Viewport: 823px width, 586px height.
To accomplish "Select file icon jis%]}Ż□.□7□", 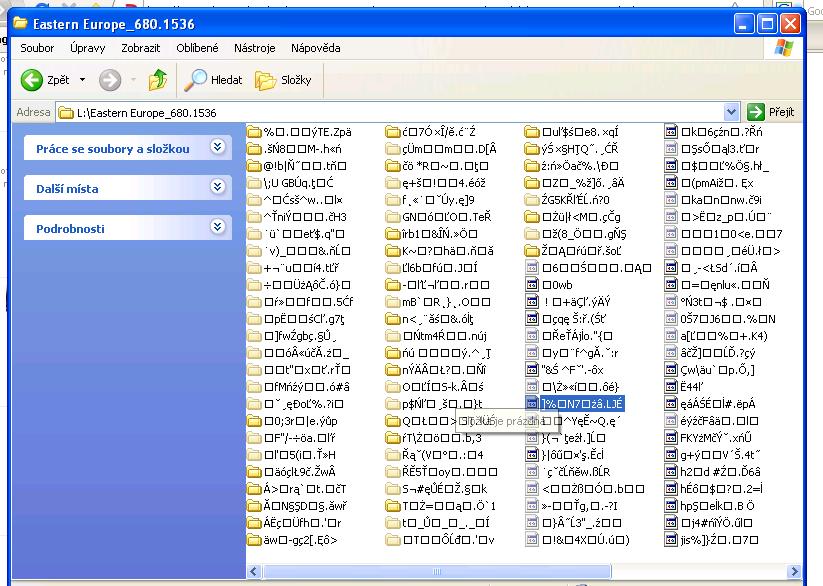I will (671, 540).
